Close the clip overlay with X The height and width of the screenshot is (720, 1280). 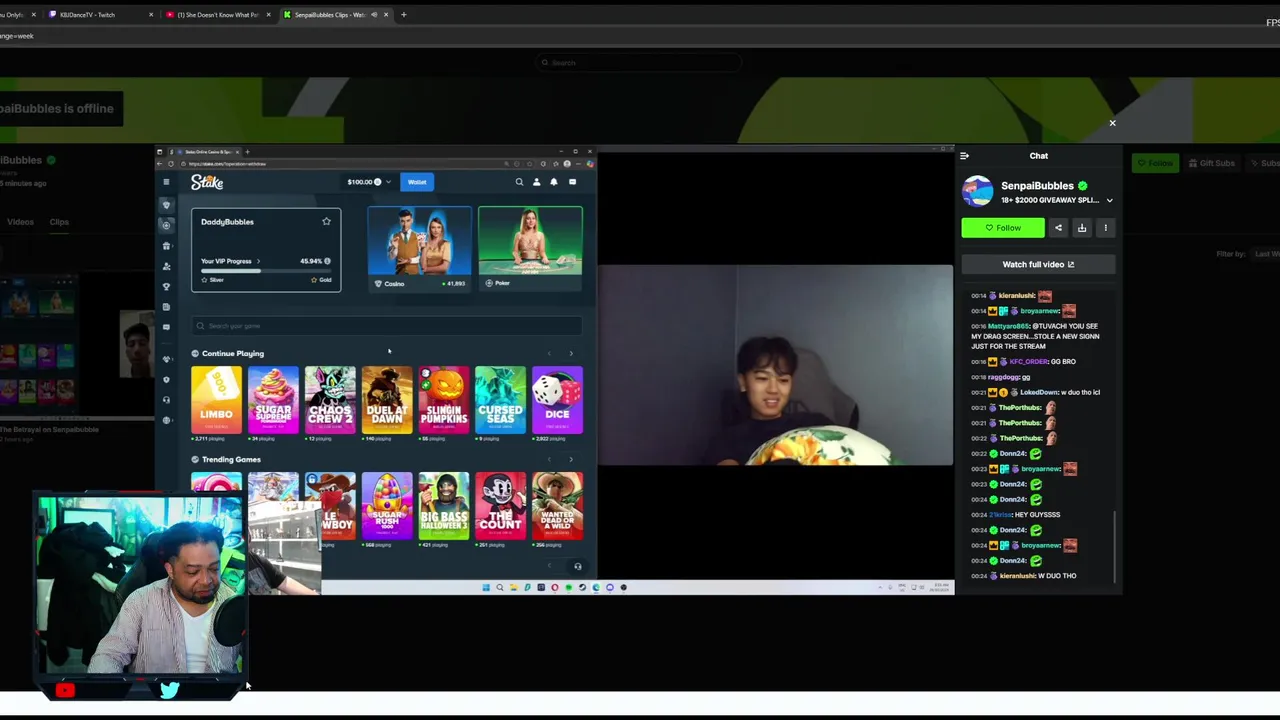click(x=1112, y=123)
